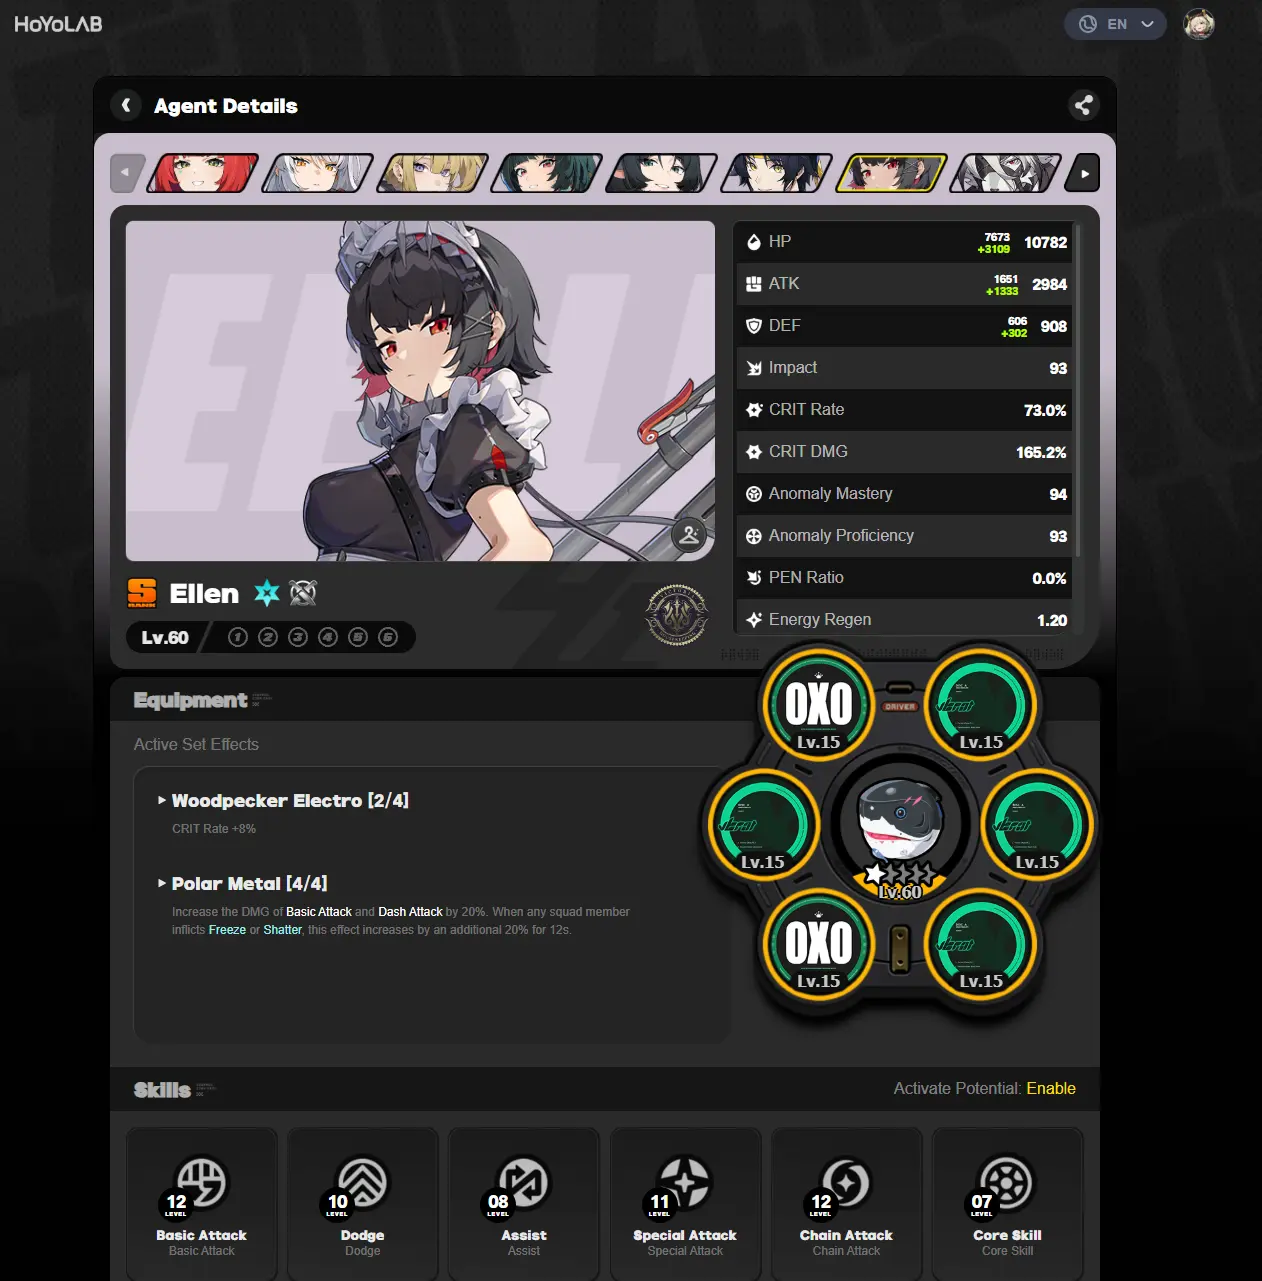The width and height of the screenshot is (1262, 1281).
Task: Open the share icon
Action: tap(1083, 105)
